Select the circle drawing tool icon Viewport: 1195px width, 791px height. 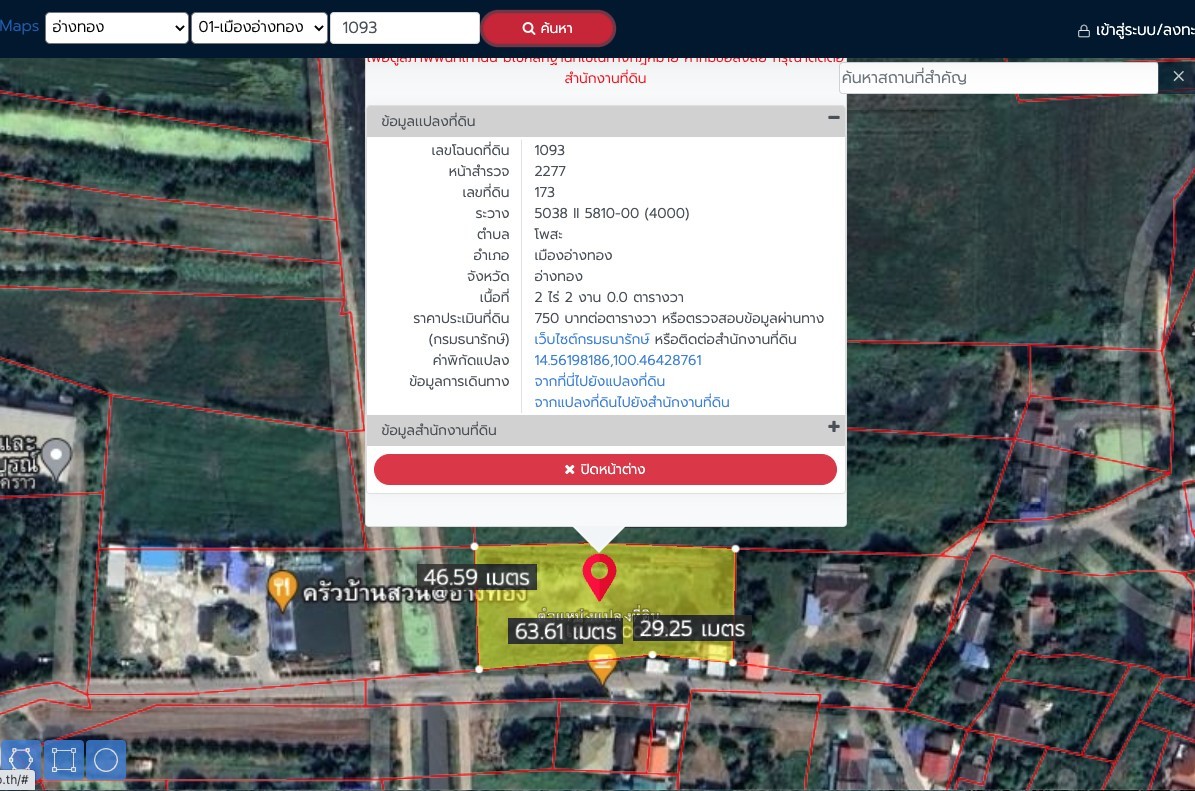click(x=106, y=760)
